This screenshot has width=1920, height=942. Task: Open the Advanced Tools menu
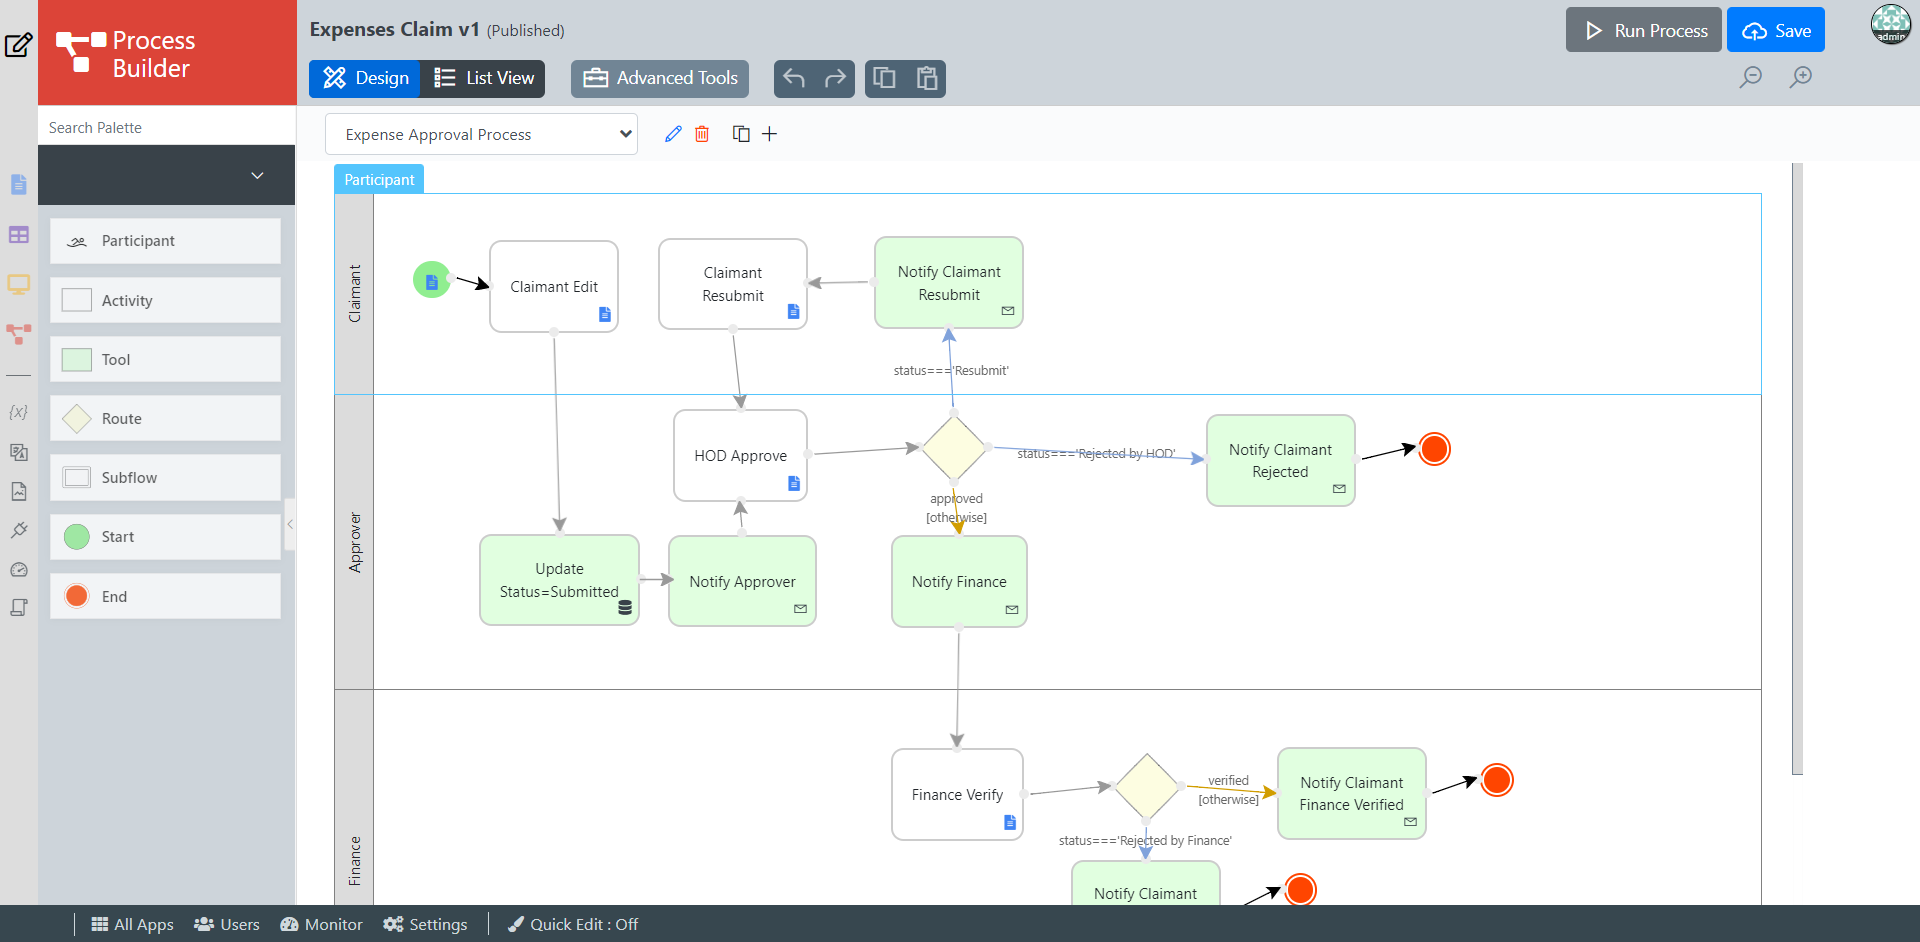(x=661, y=78)
